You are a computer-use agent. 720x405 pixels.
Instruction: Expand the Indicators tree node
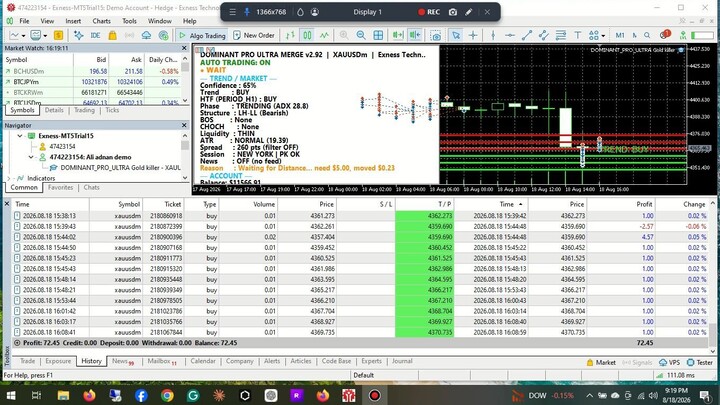9,178
